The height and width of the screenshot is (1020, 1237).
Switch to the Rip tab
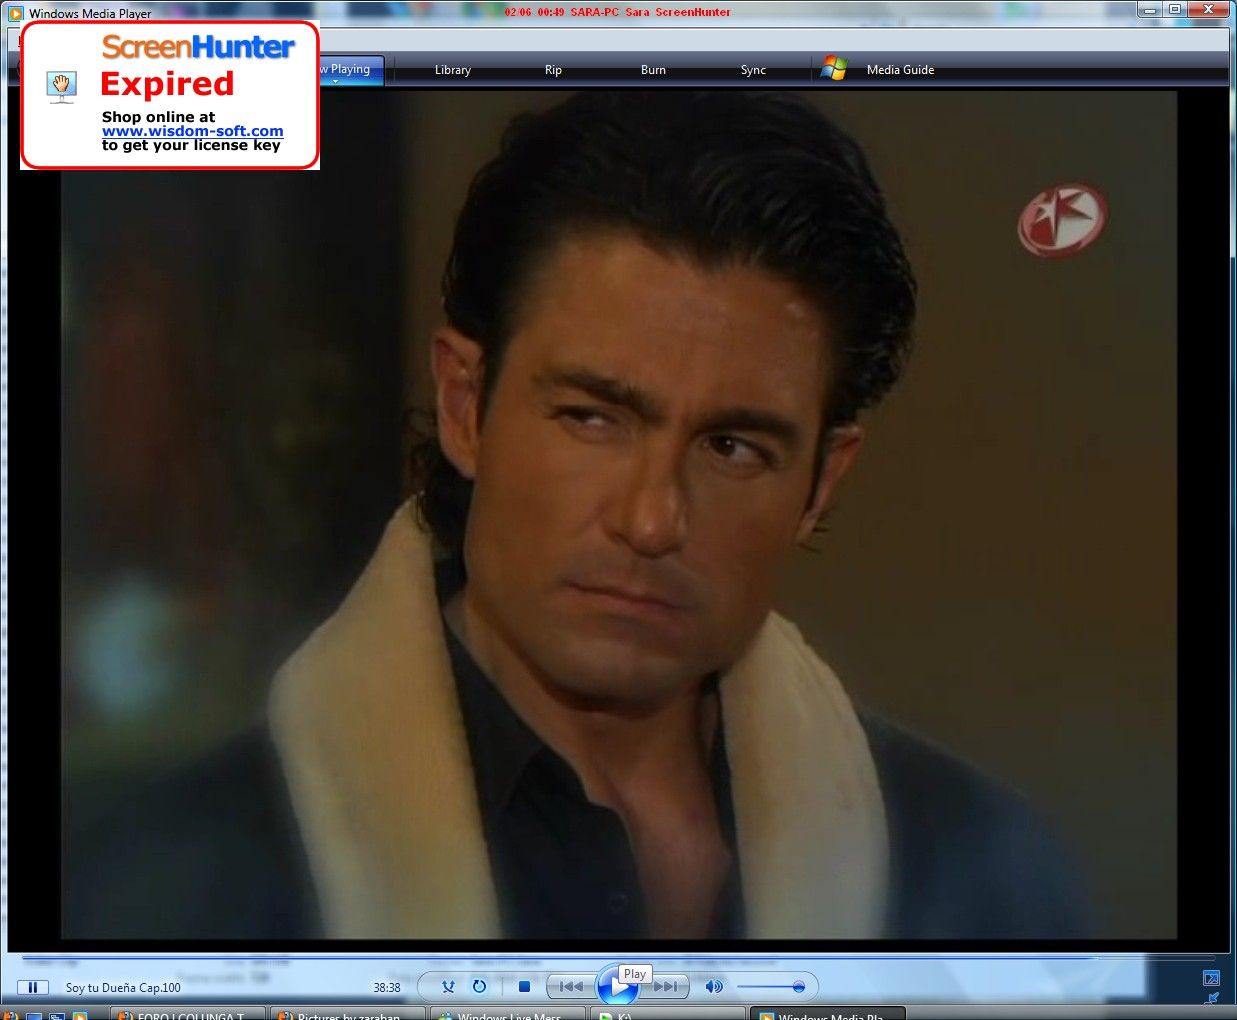point(553,70)
